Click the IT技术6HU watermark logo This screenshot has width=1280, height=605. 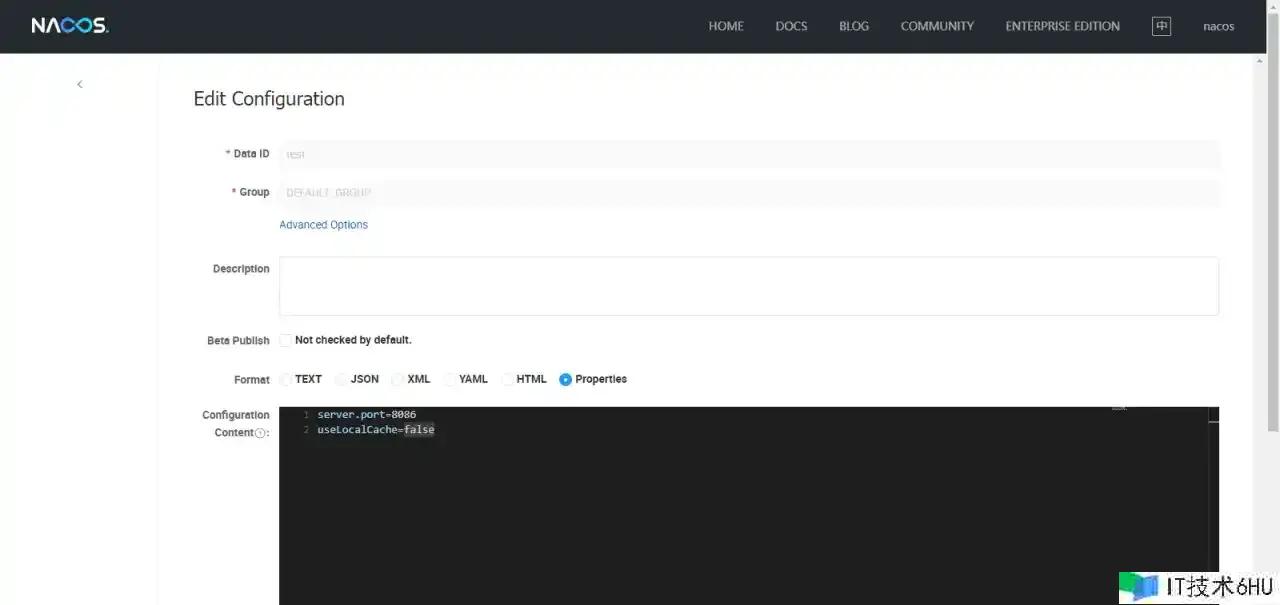pyautogui.click(x=1196, y=586)
